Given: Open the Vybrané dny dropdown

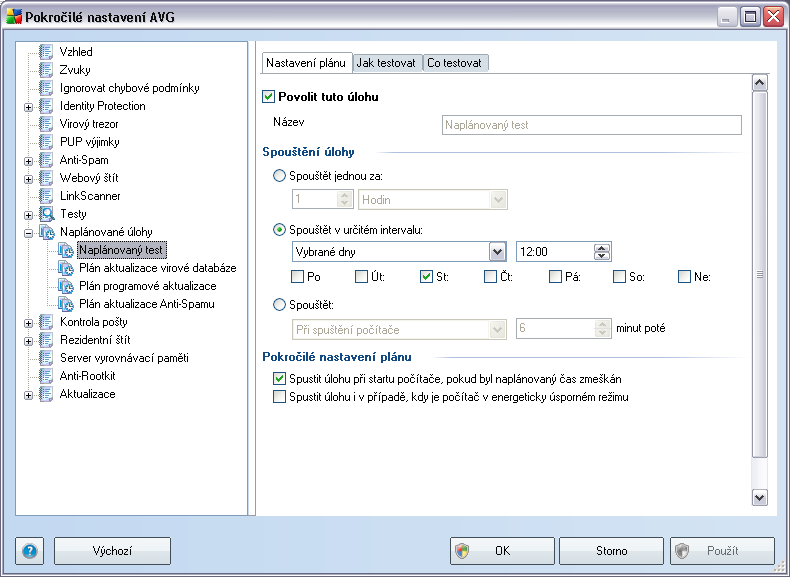Looking at the screenshot, I should pyautogui.click(x=497, y=251).
